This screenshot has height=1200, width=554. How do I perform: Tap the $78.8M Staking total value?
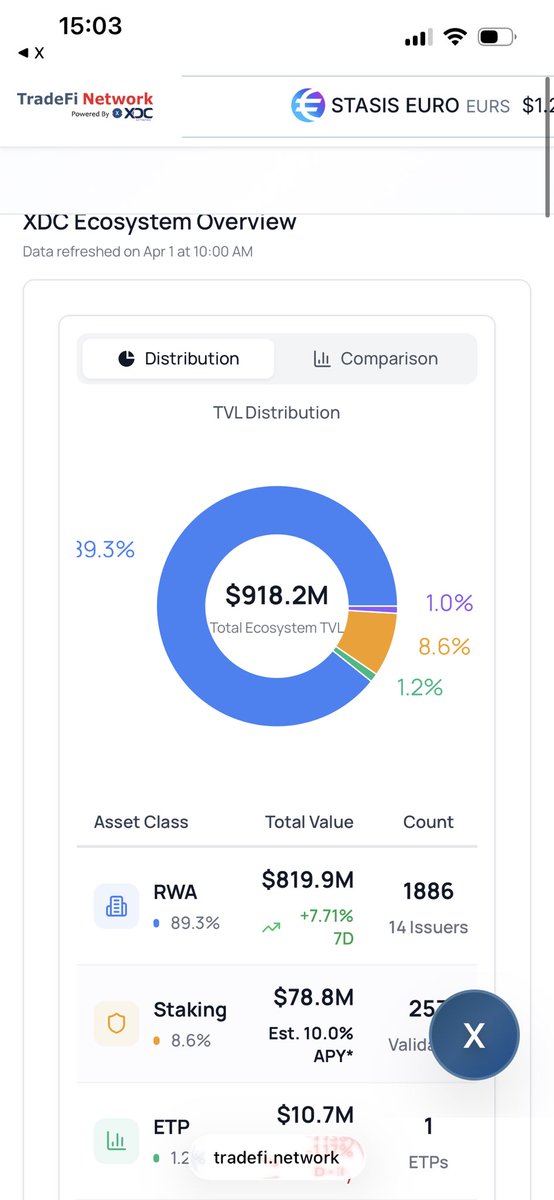coord(313,997)
